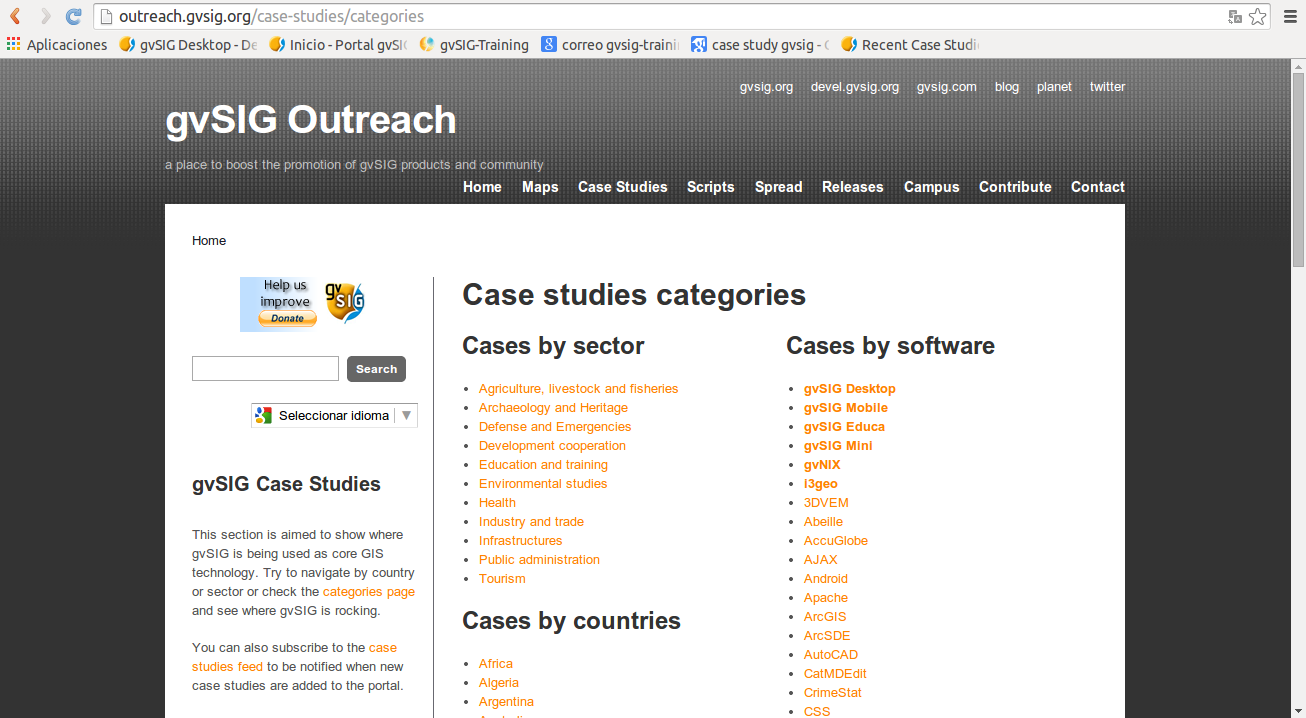Open the gvSIG Desktop software category link

click(849, 389)
